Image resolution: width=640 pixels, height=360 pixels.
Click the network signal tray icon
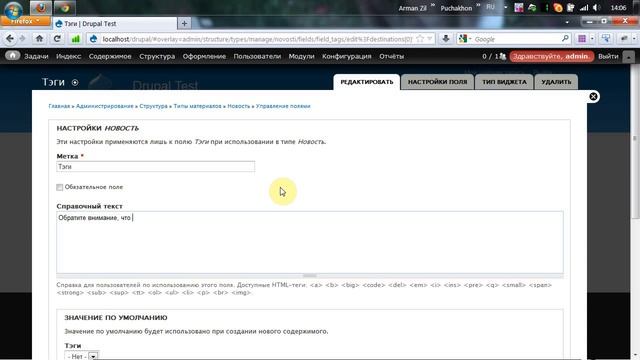584,8
